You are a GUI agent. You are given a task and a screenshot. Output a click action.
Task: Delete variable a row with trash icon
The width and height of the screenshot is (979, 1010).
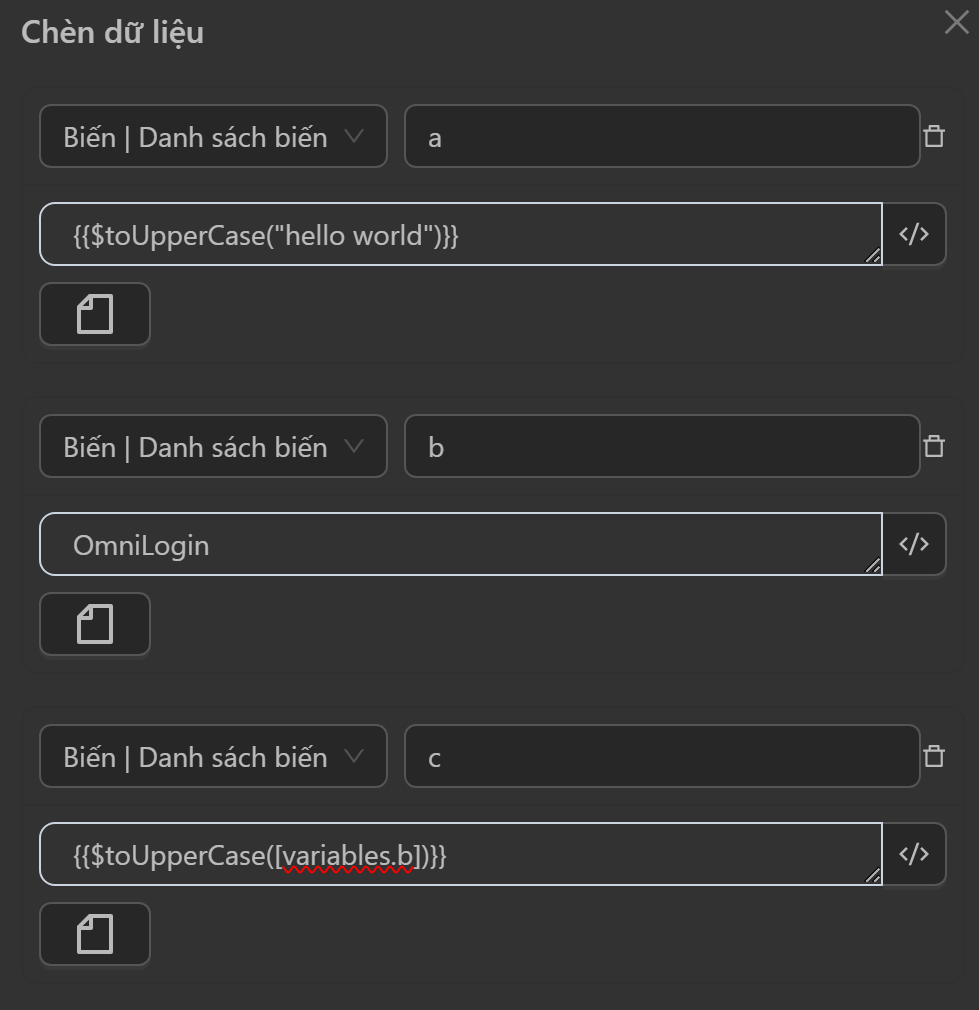click(934, 137)
